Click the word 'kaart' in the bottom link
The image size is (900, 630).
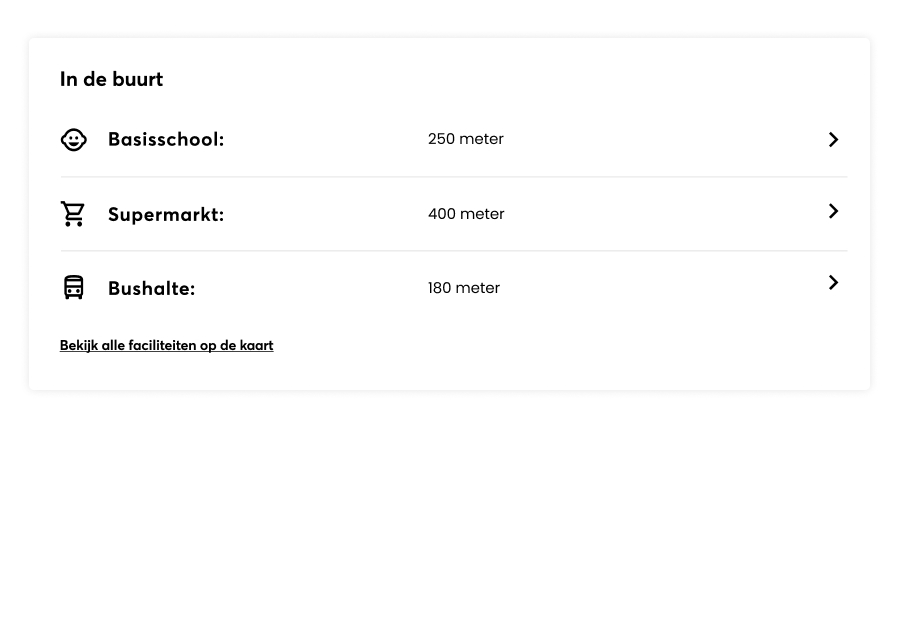click(256, 346)
